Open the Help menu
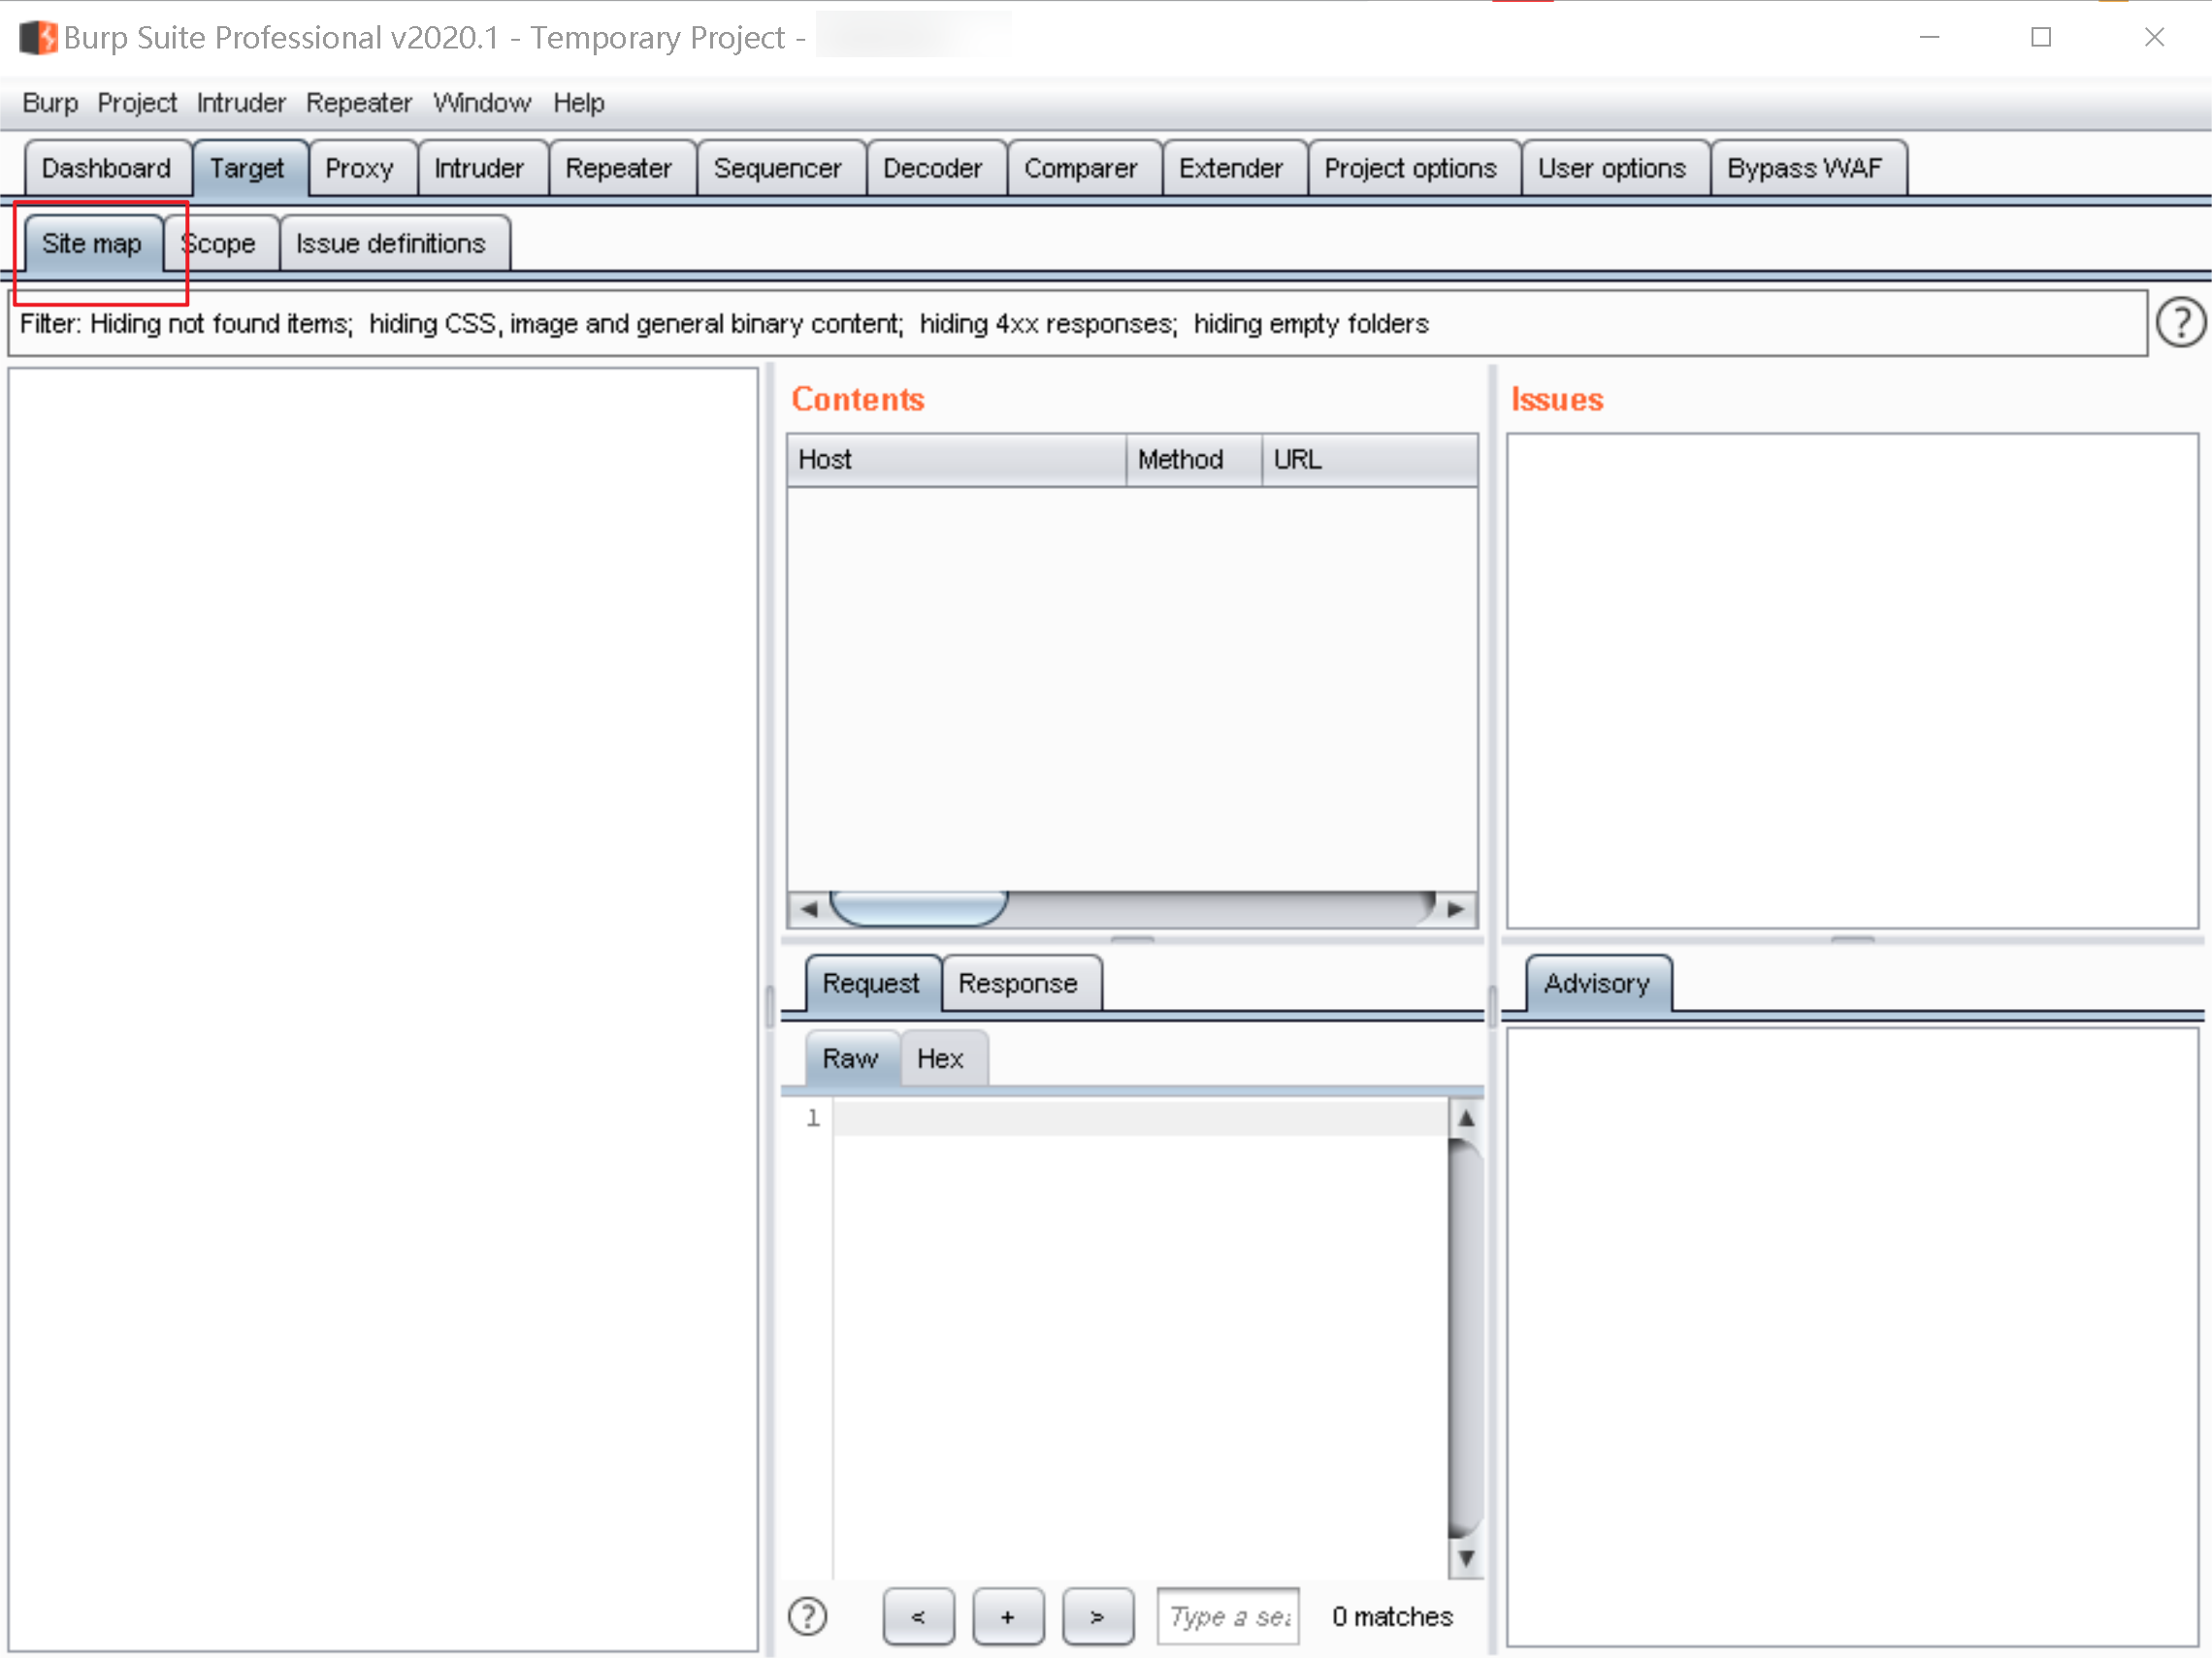The width and height of the screenshot is (2212, 1658). click(578, 102)
